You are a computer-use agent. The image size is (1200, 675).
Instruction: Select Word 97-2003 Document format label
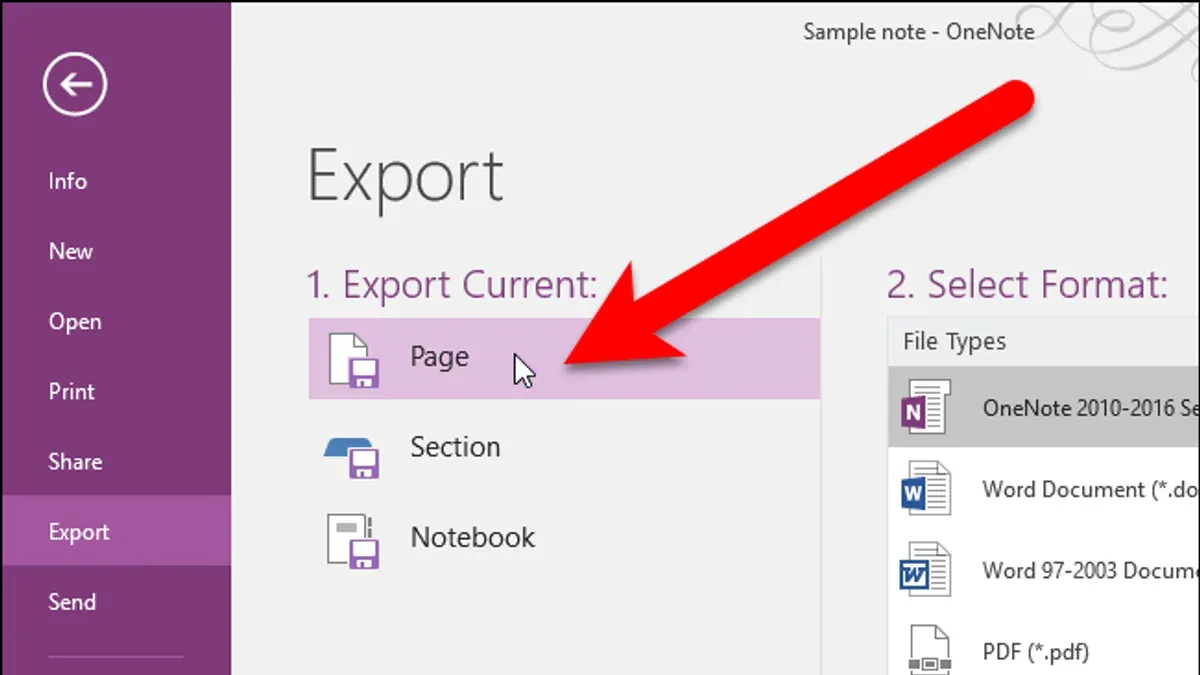1091,570
